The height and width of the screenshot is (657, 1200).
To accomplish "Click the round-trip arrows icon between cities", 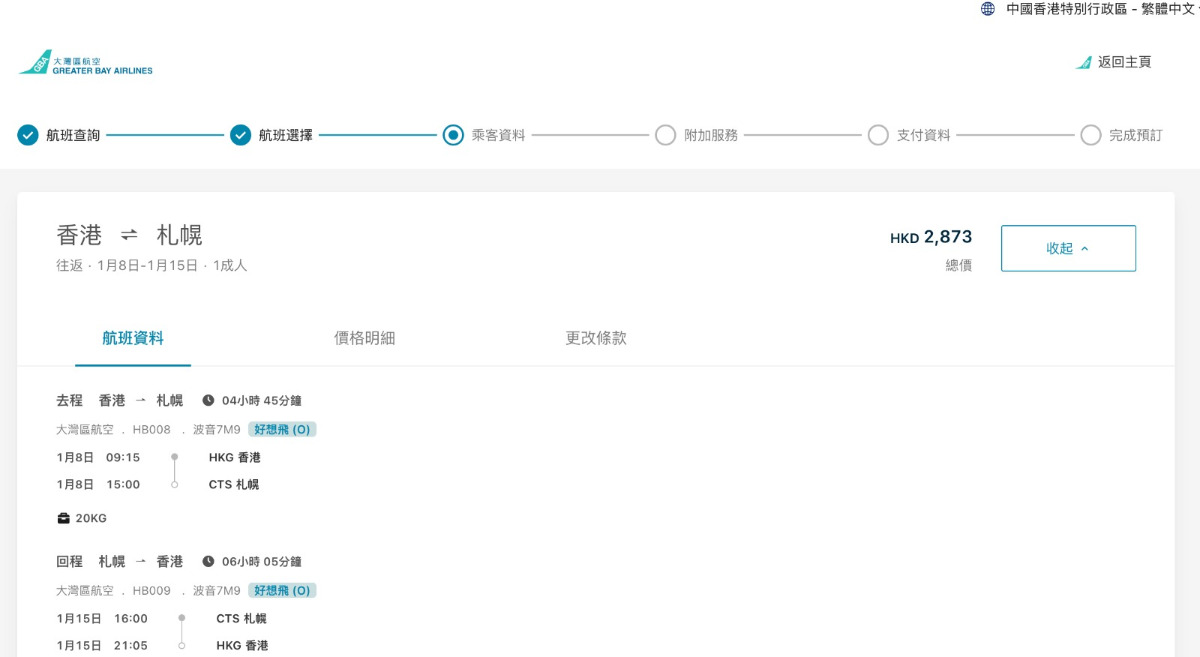I will click(x=129, y=235).
